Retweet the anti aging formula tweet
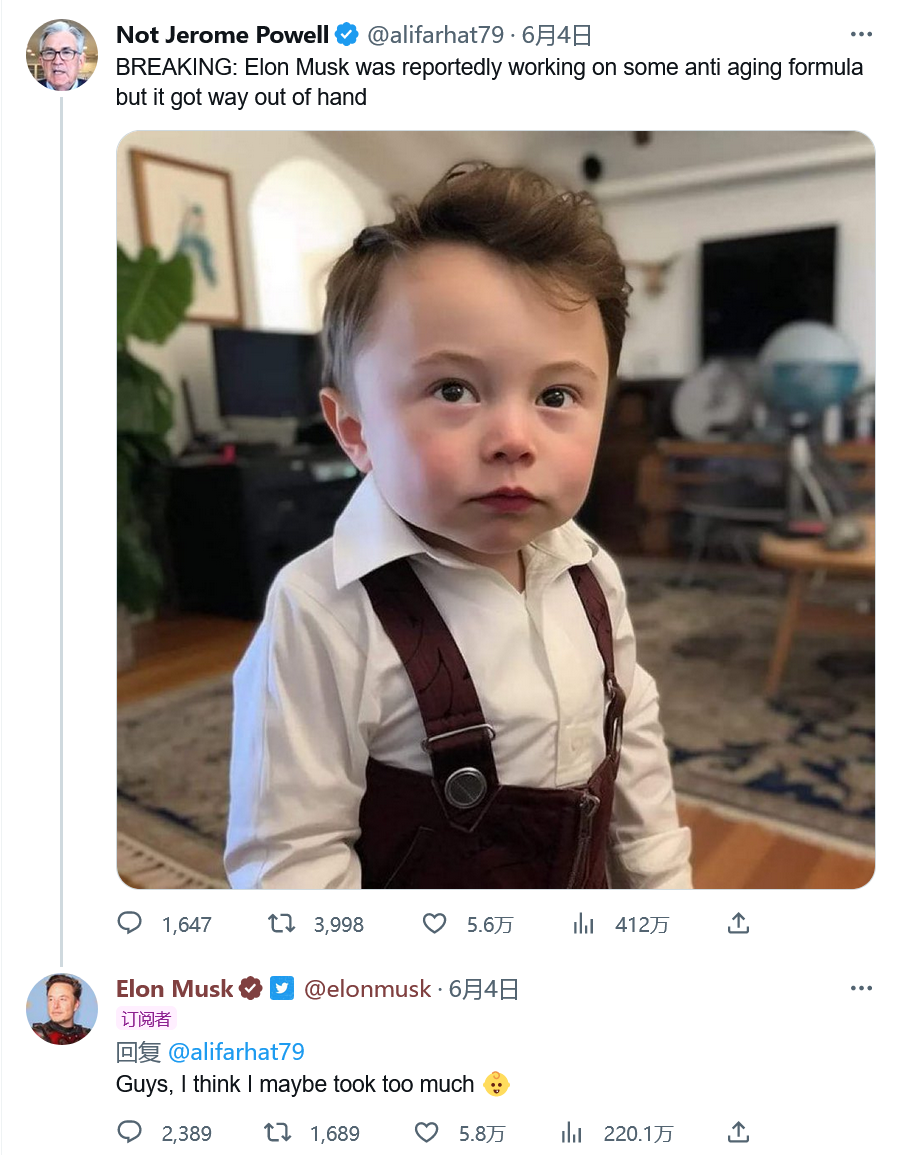The width and height of the screenshot is (898, 1155). (282, 923)
